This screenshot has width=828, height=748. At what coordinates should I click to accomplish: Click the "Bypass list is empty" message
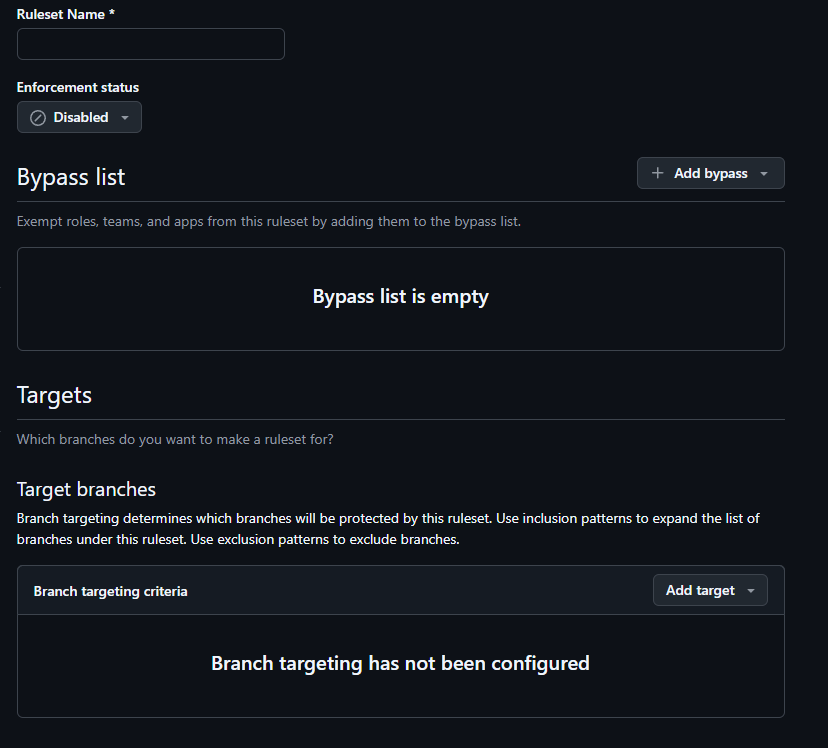(x=400, y=297)
